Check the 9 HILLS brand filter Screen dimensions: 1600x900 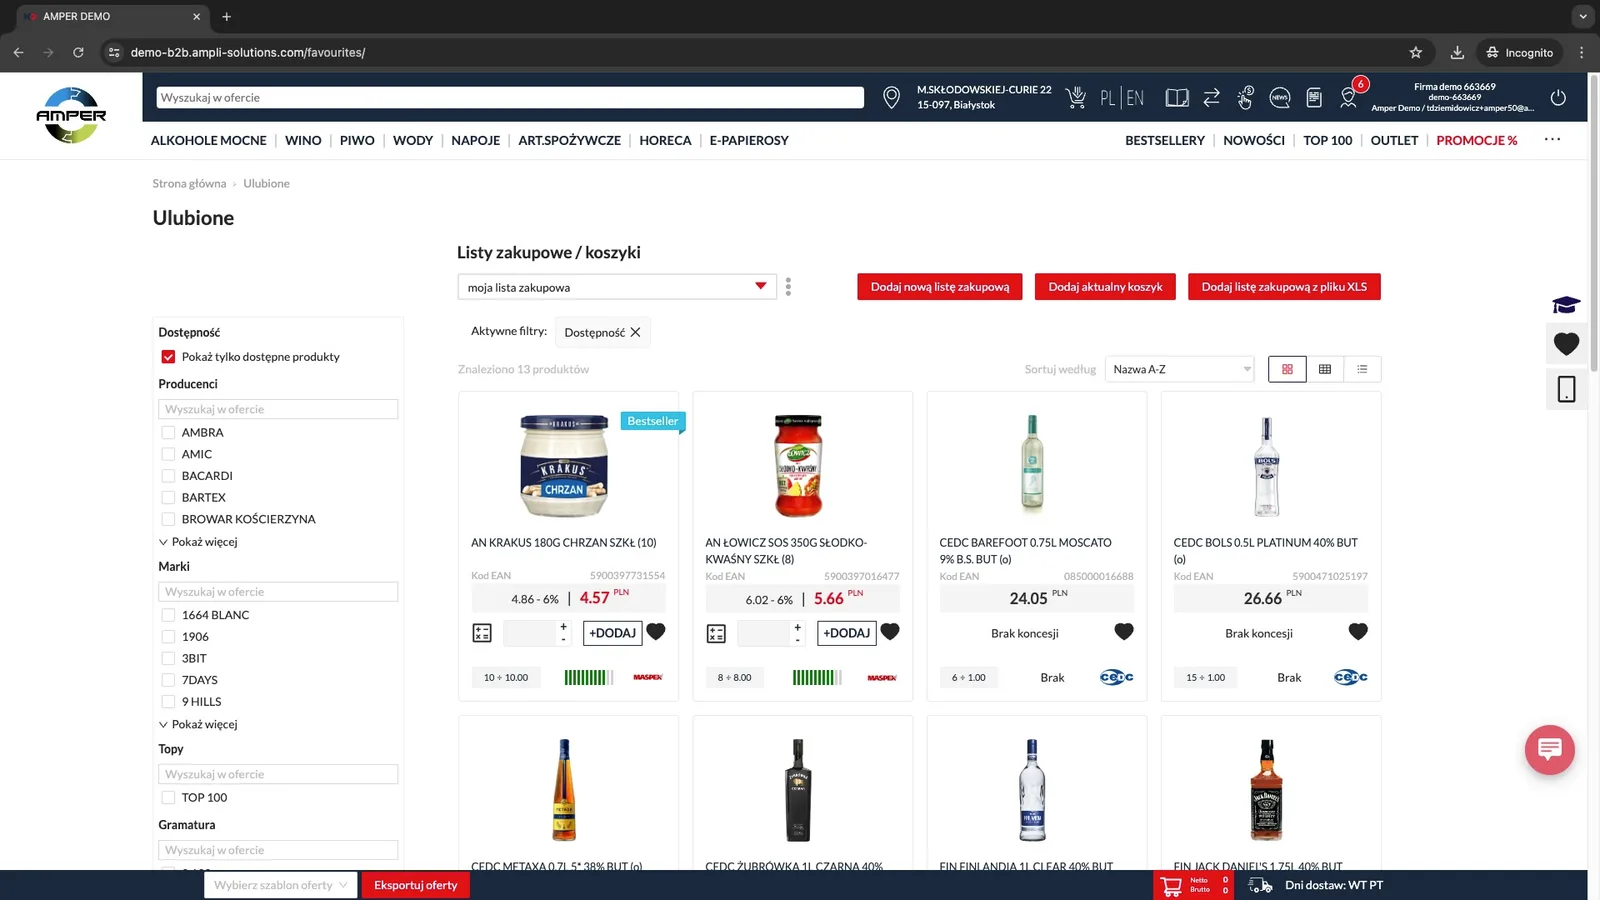[x=168, y=702]
